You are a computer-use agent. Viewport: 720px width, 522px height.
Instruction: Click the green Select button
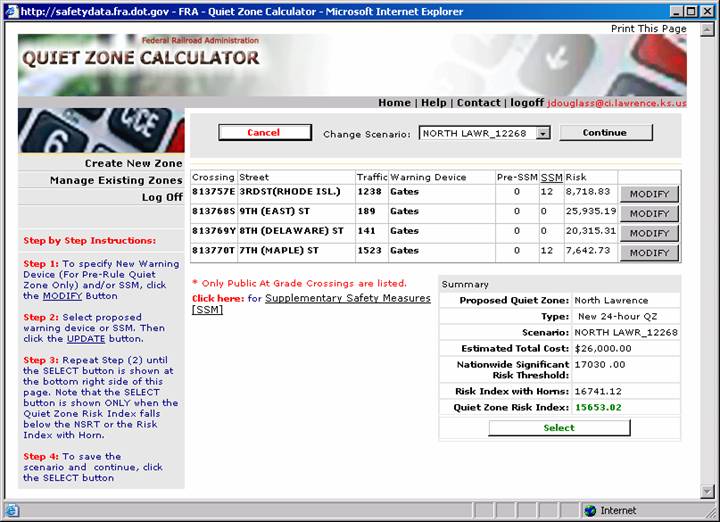[559, 428]
